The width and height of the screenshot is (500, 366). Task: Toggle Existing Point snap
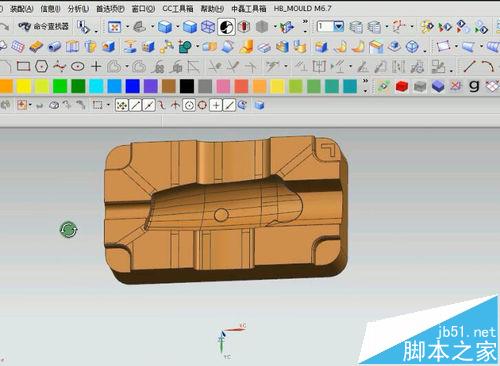click(216, 106)
